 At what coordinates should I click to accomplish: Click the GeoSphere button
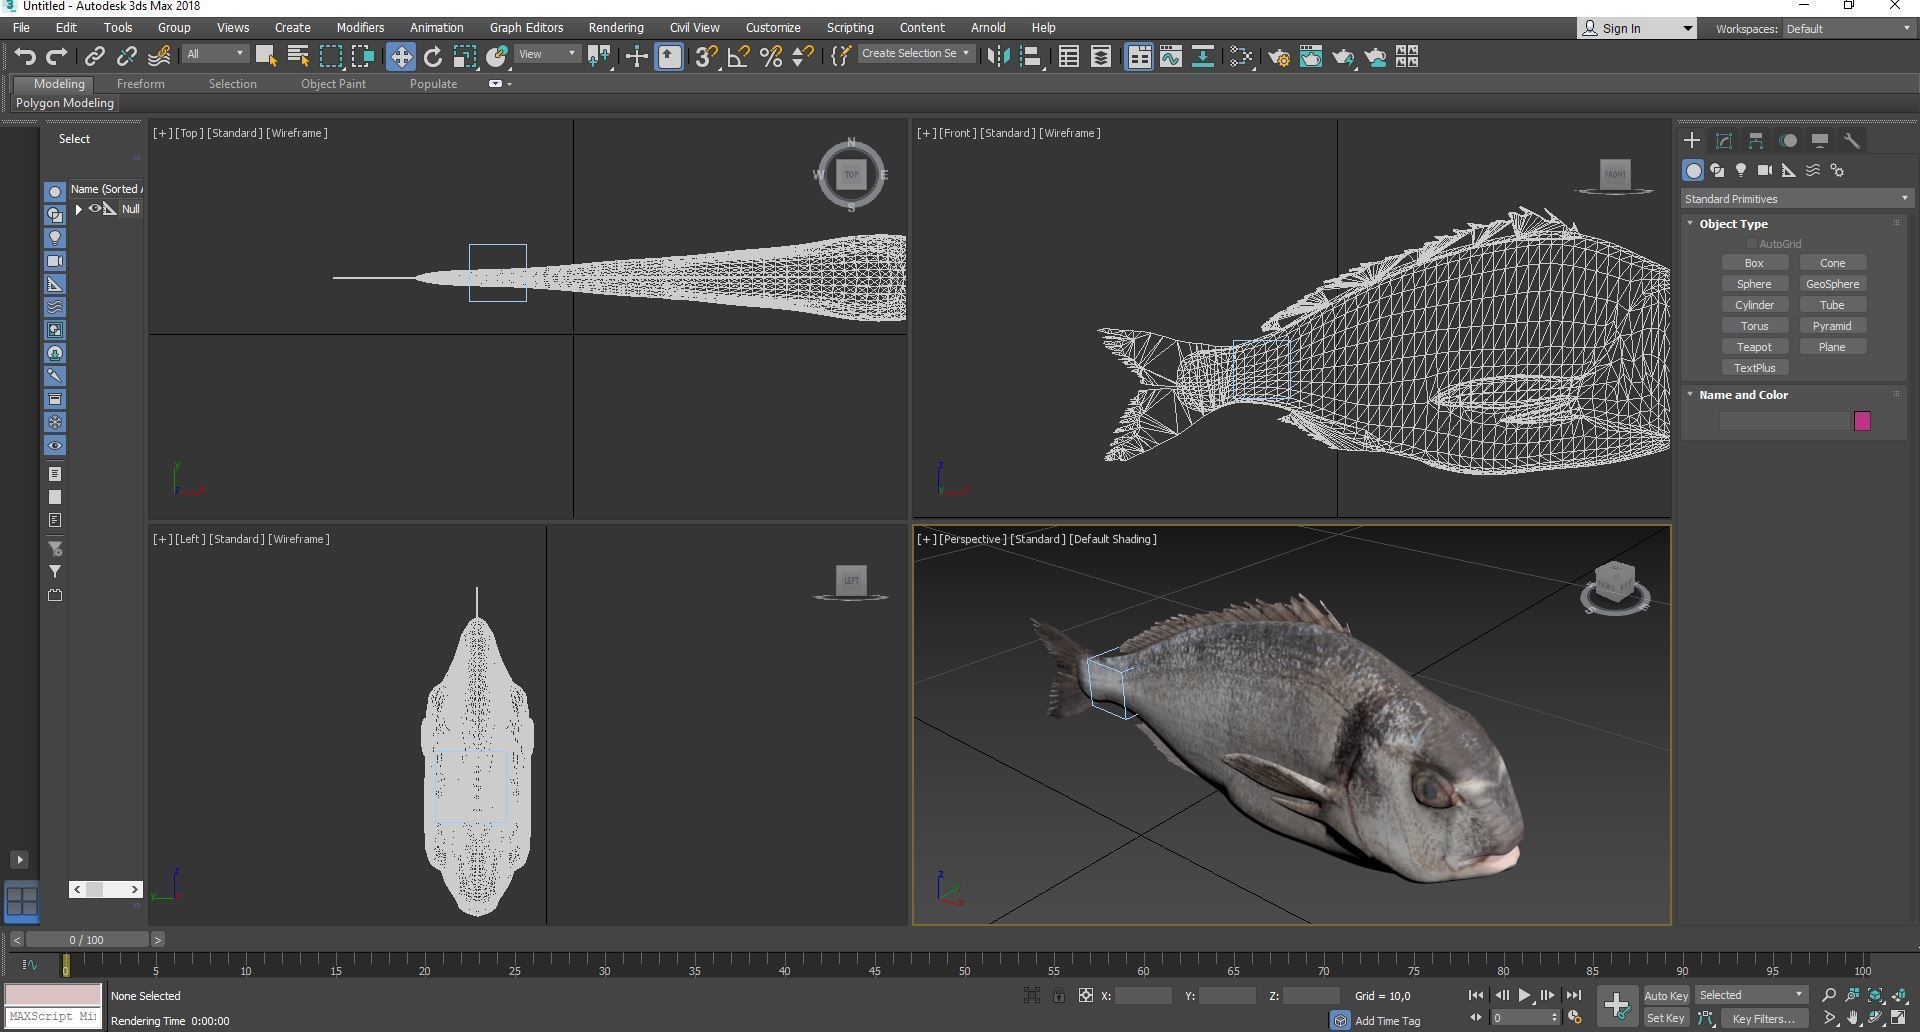tap(1832, 284)
